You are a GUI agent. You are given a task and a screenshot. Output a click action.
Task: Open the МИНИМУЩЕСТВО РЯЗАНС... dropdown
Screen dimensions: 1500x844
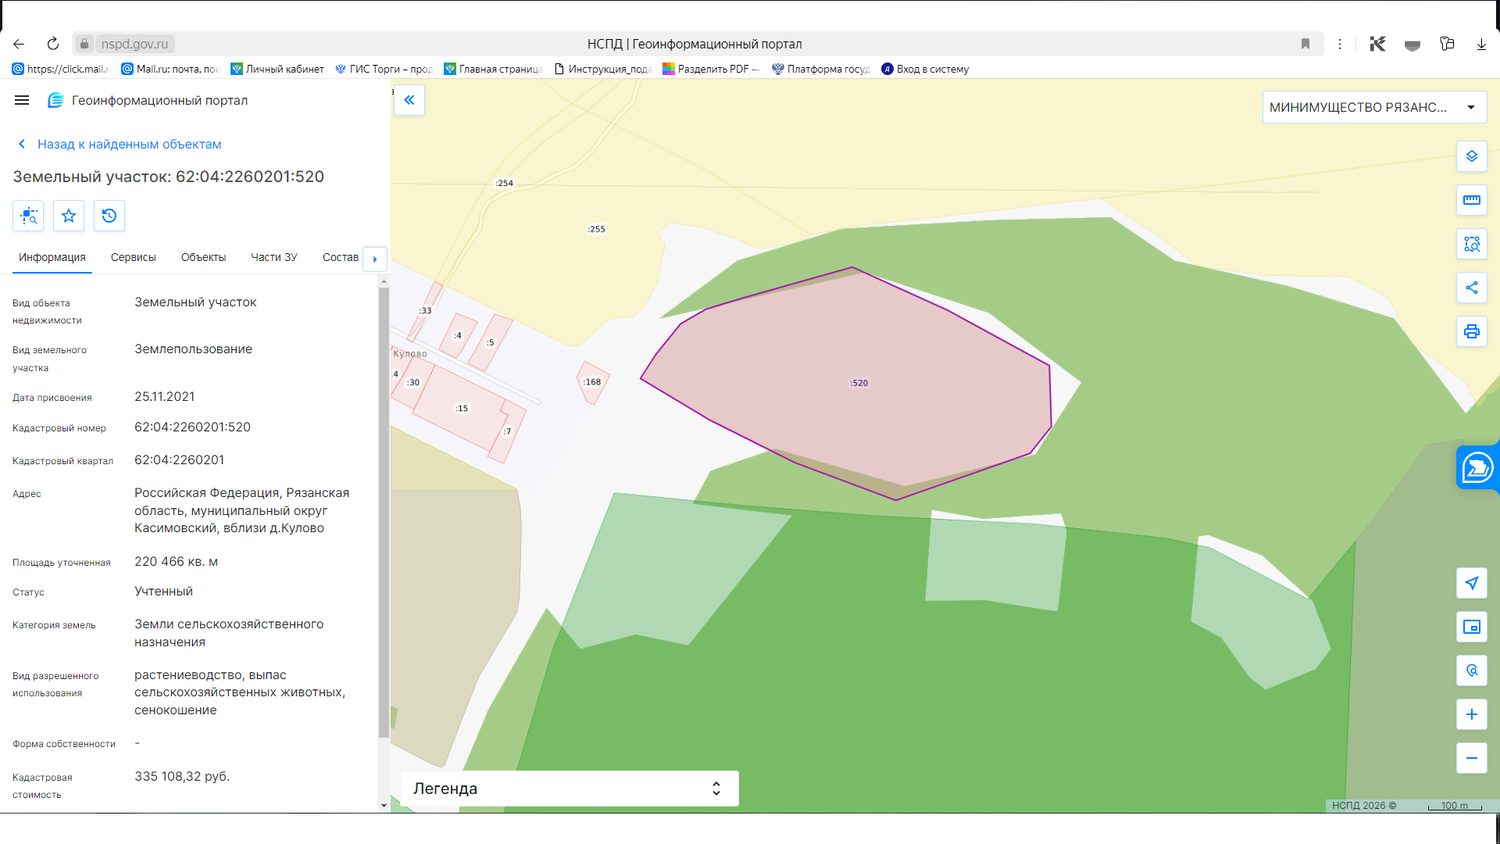point(1374,107)
